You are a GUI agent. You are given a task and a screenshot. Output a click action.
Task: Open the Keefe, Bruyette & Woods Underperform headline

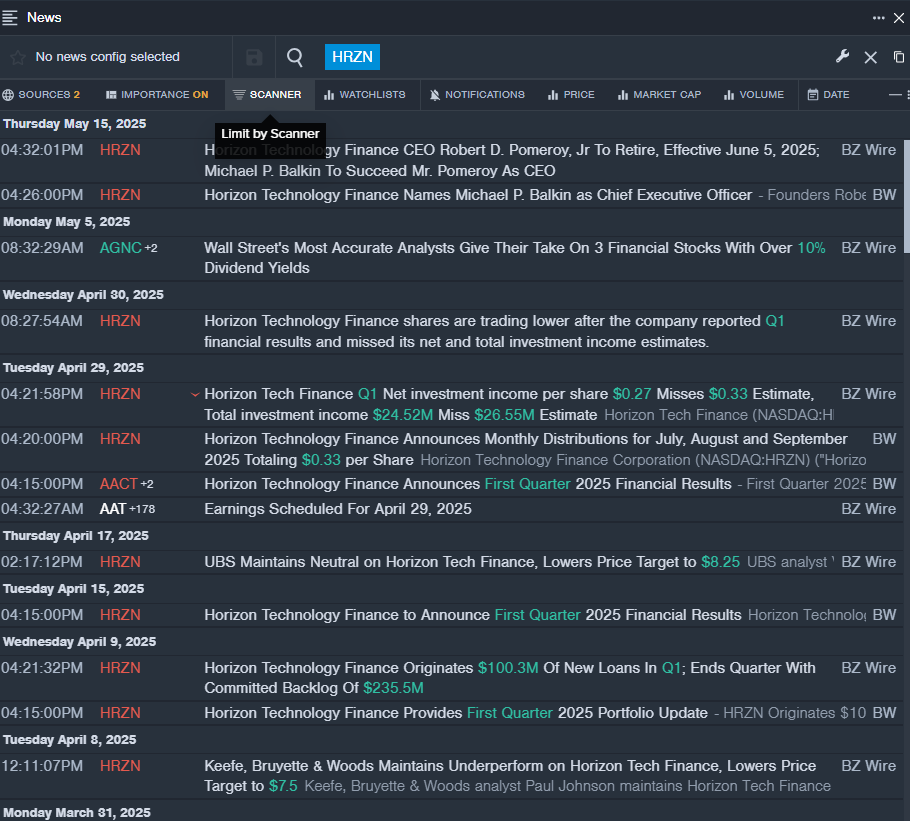tap(510, 776)
